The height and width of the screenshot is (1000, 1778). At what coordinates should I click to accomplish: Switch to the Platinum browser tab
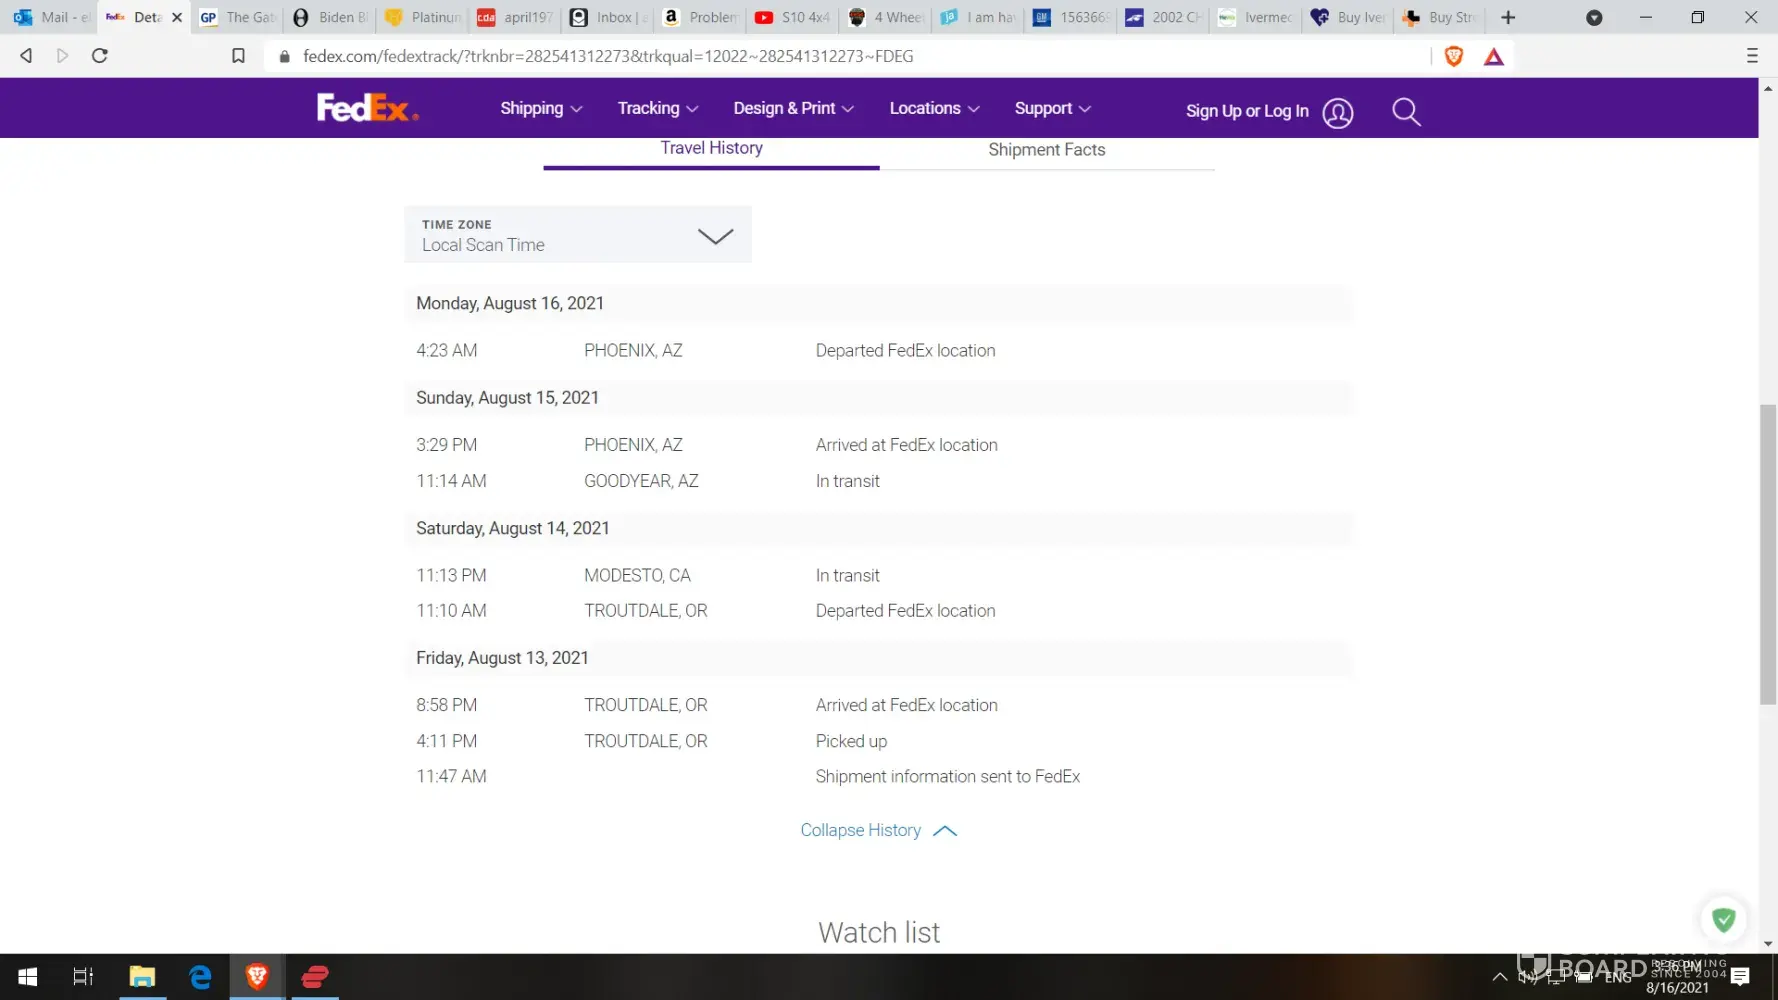(x=422, y=17)
